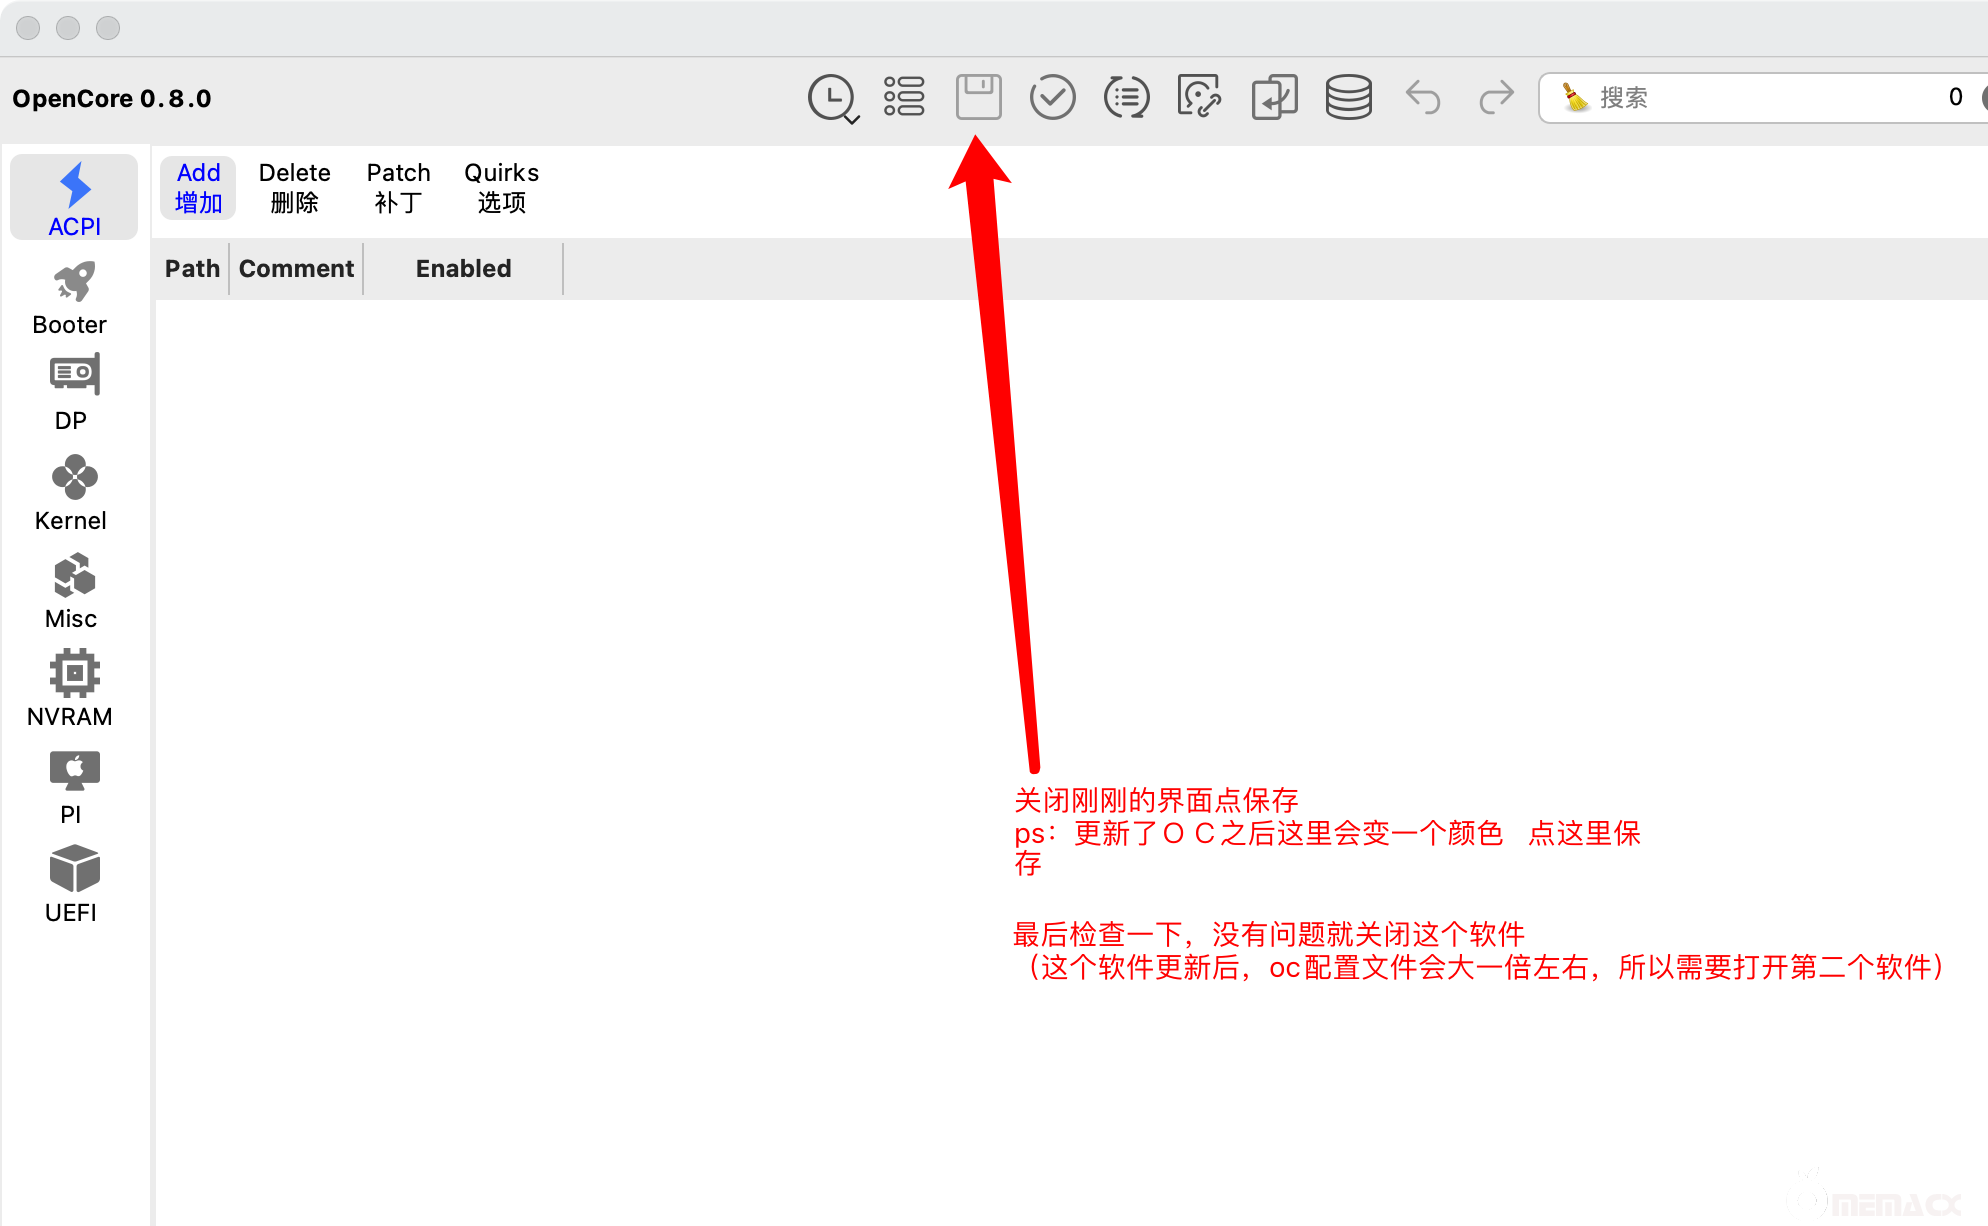1988x1226 pixels.
Task: Open recent files clock icon
Action: [831, 98]
